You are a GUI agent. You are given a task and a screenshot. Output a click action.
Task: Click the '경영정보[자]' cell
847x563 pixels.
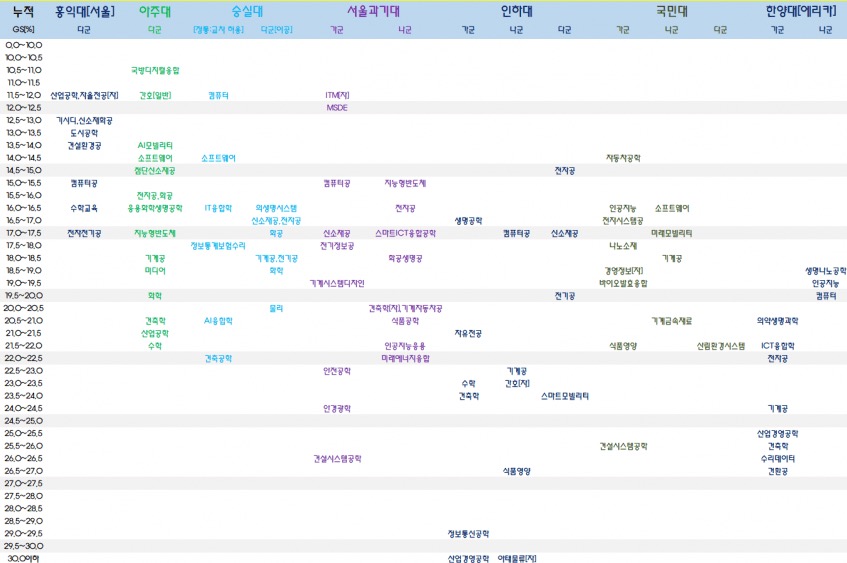623,271
